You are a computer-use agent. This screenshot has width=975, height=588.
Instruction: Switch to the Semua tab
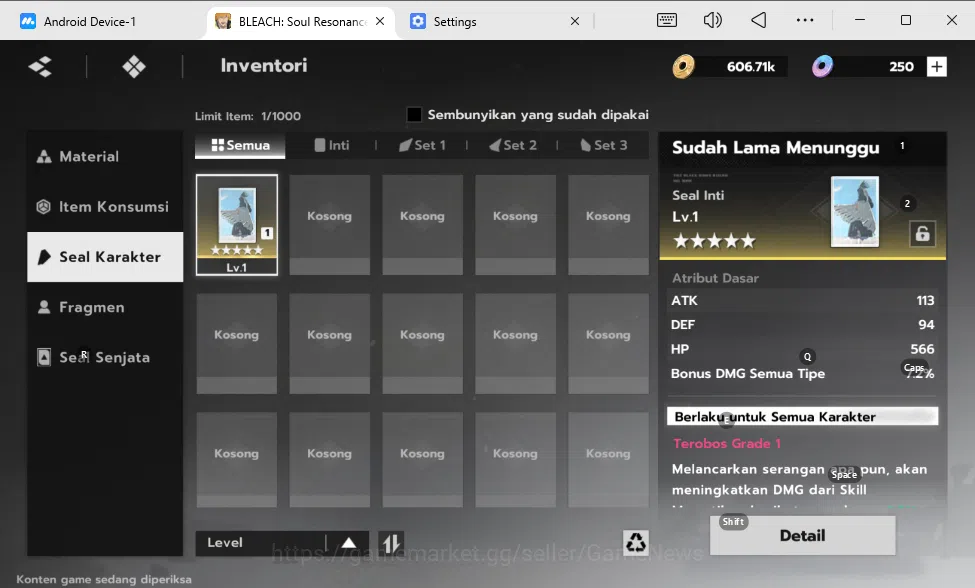point(240,145)
